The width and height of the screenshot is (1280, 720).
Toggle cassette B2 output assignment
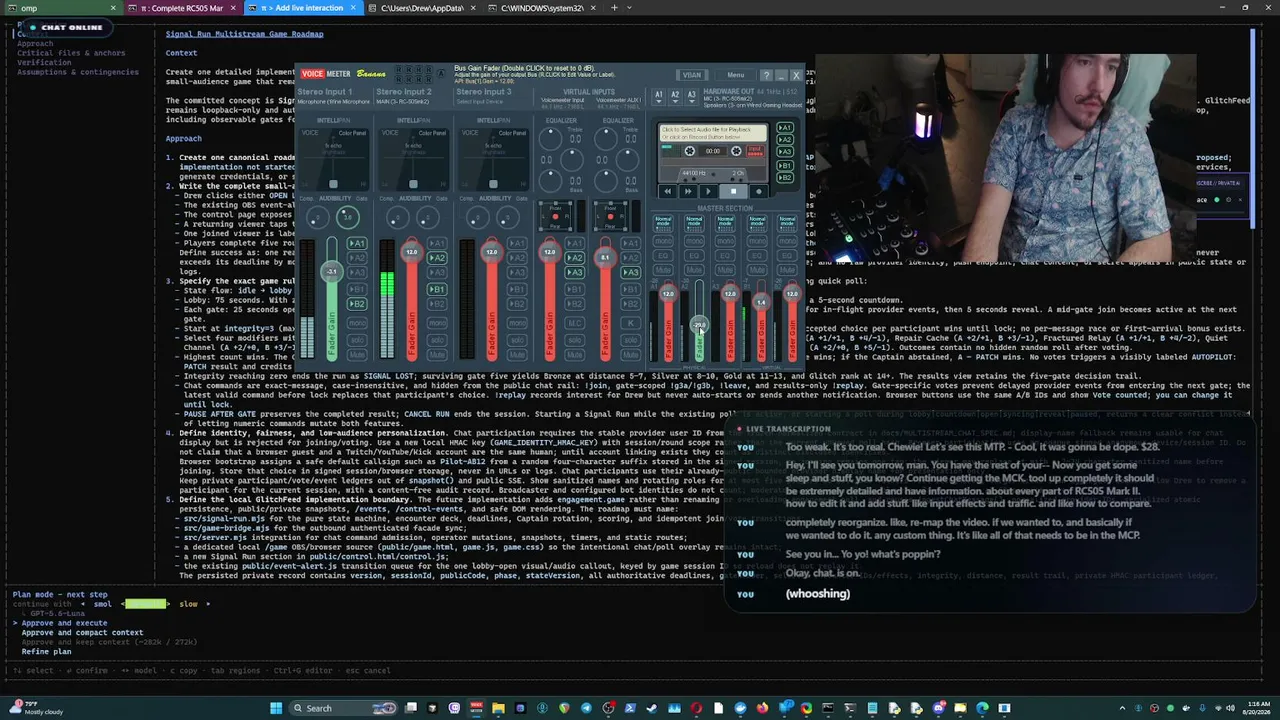[x=785, y=178]
